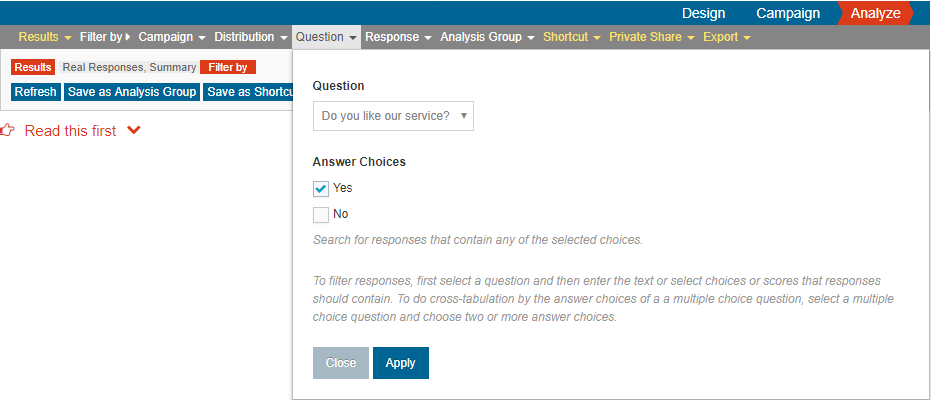Expand the Campaign filter dropdown
931x400 pixels.
(172, 37)
